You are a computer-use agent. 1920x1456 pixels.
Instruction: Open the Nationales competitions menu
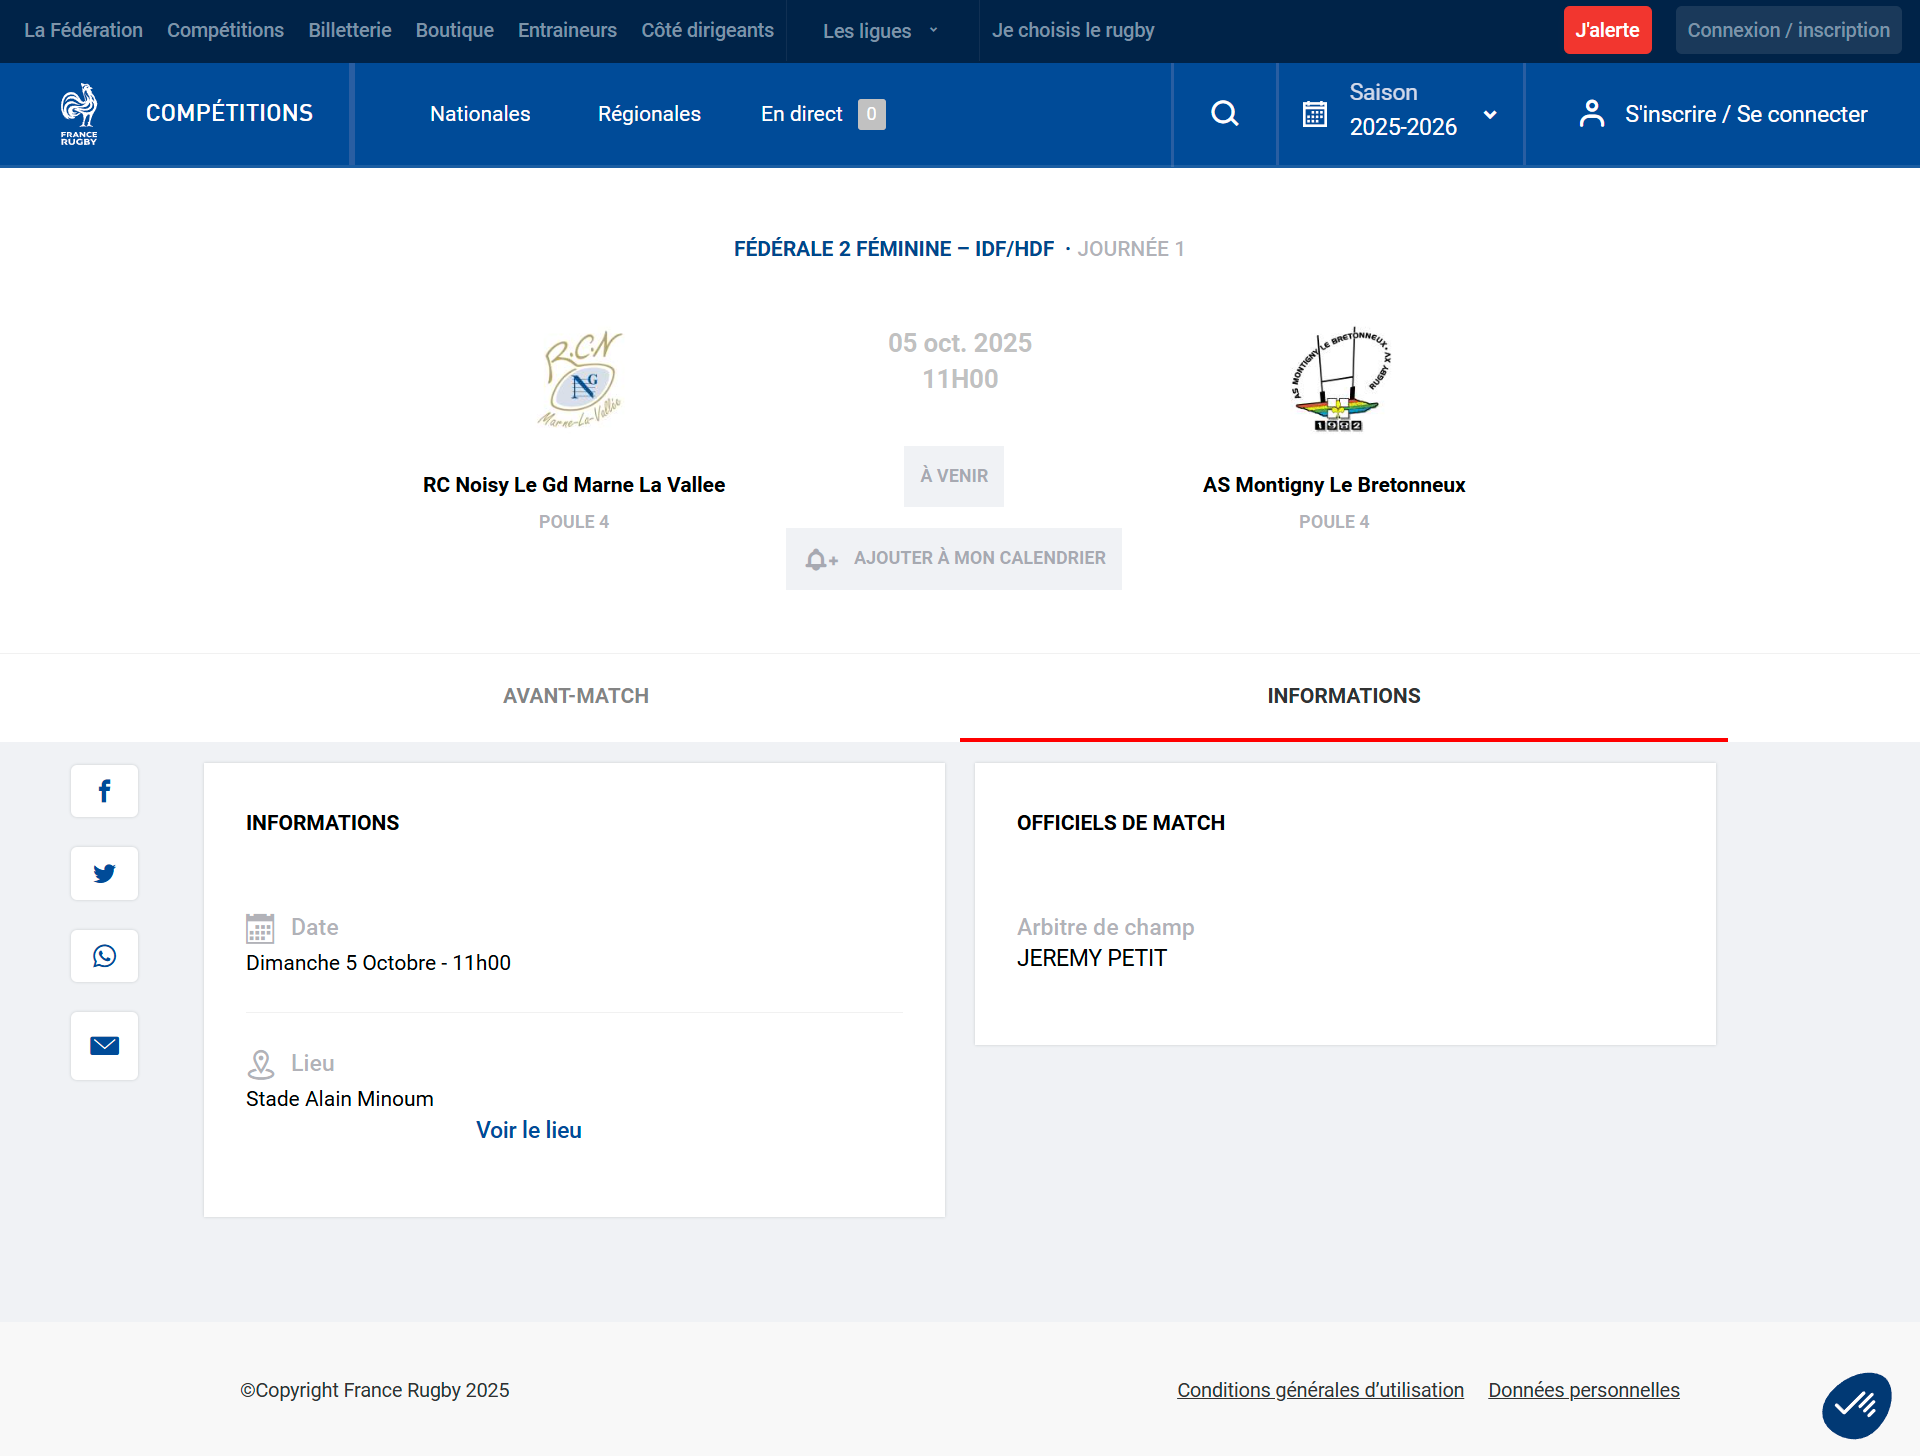tap(480, 114)
